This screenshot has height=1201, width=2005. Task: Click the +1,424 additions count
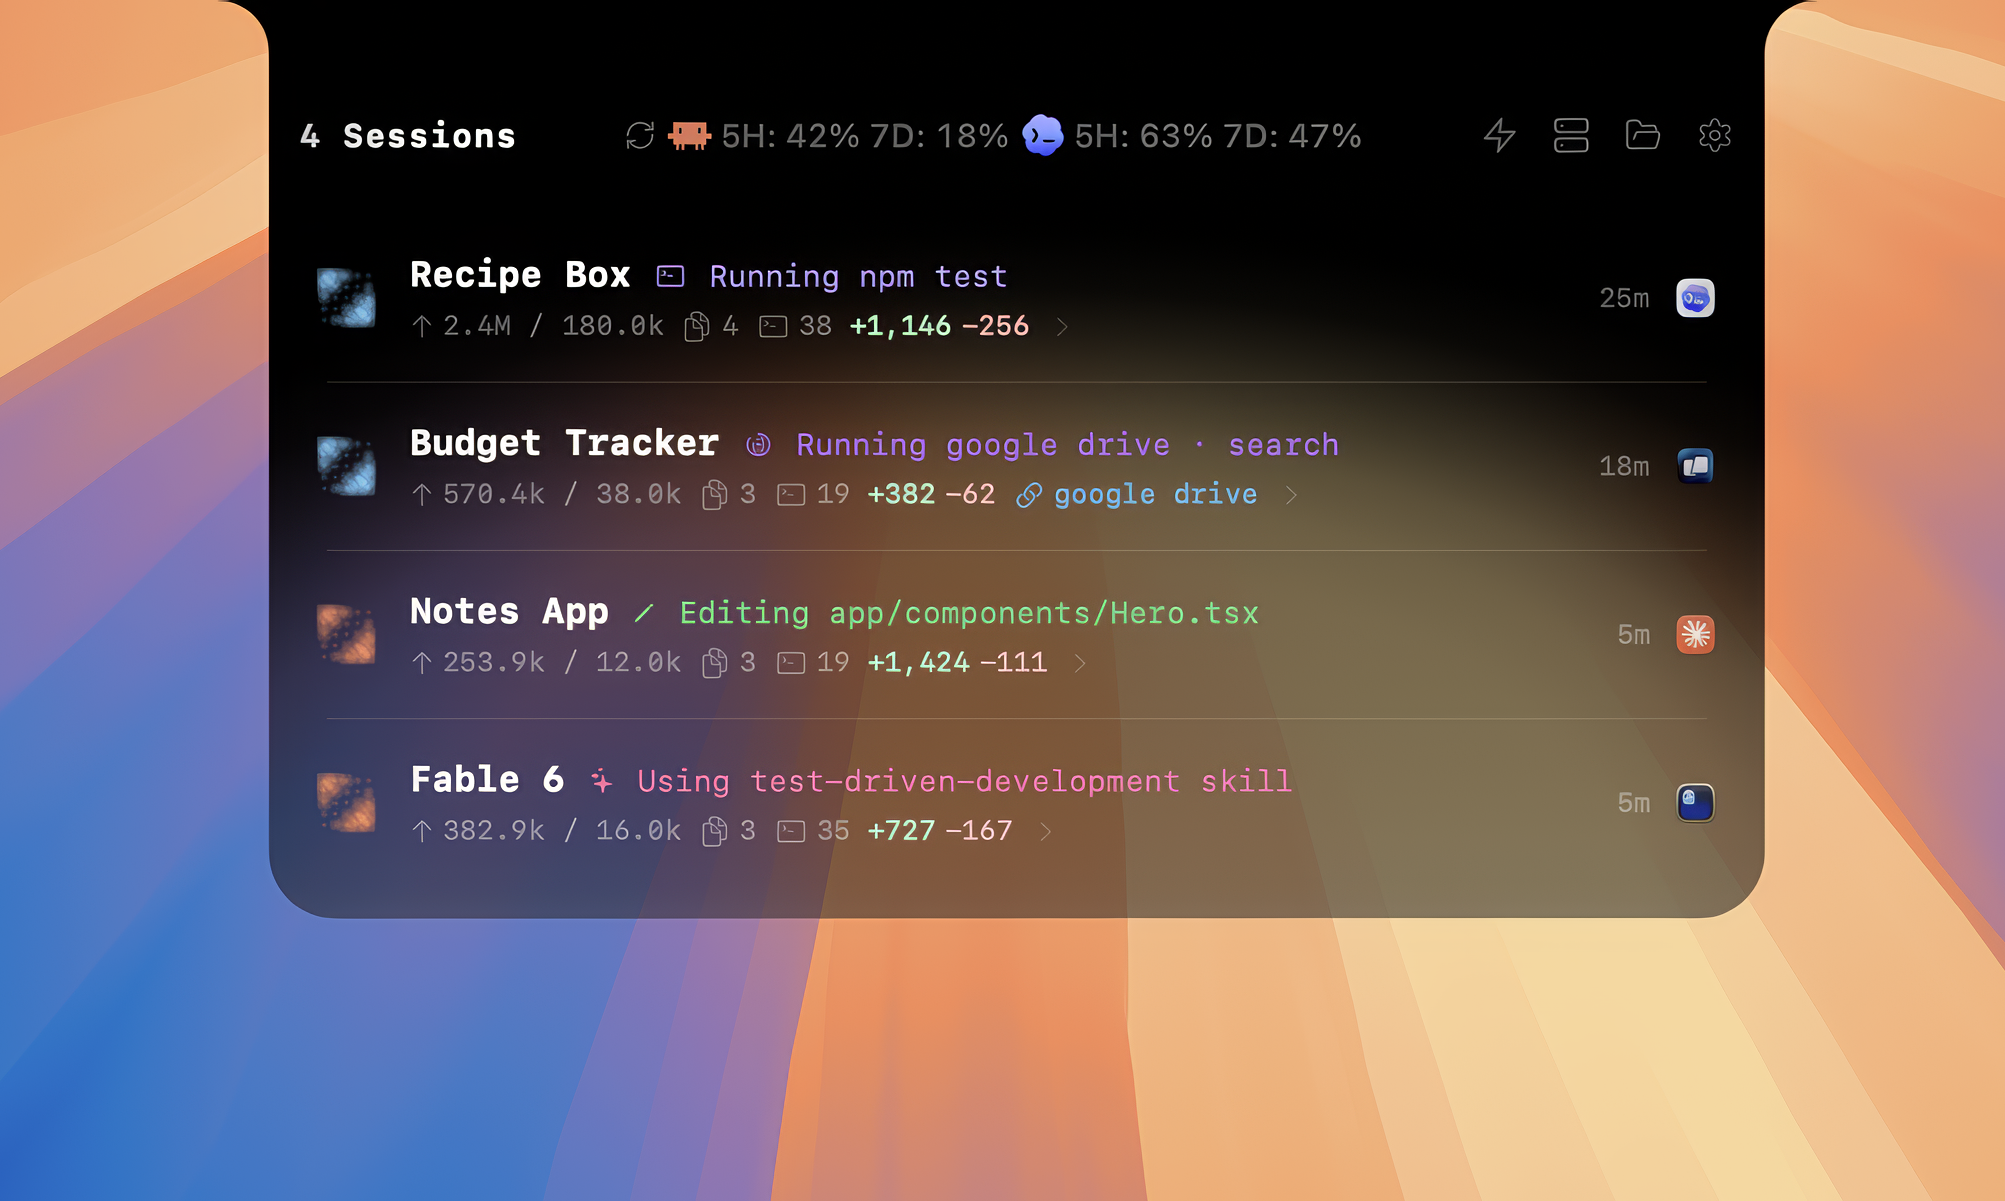(x=918, y=662)
